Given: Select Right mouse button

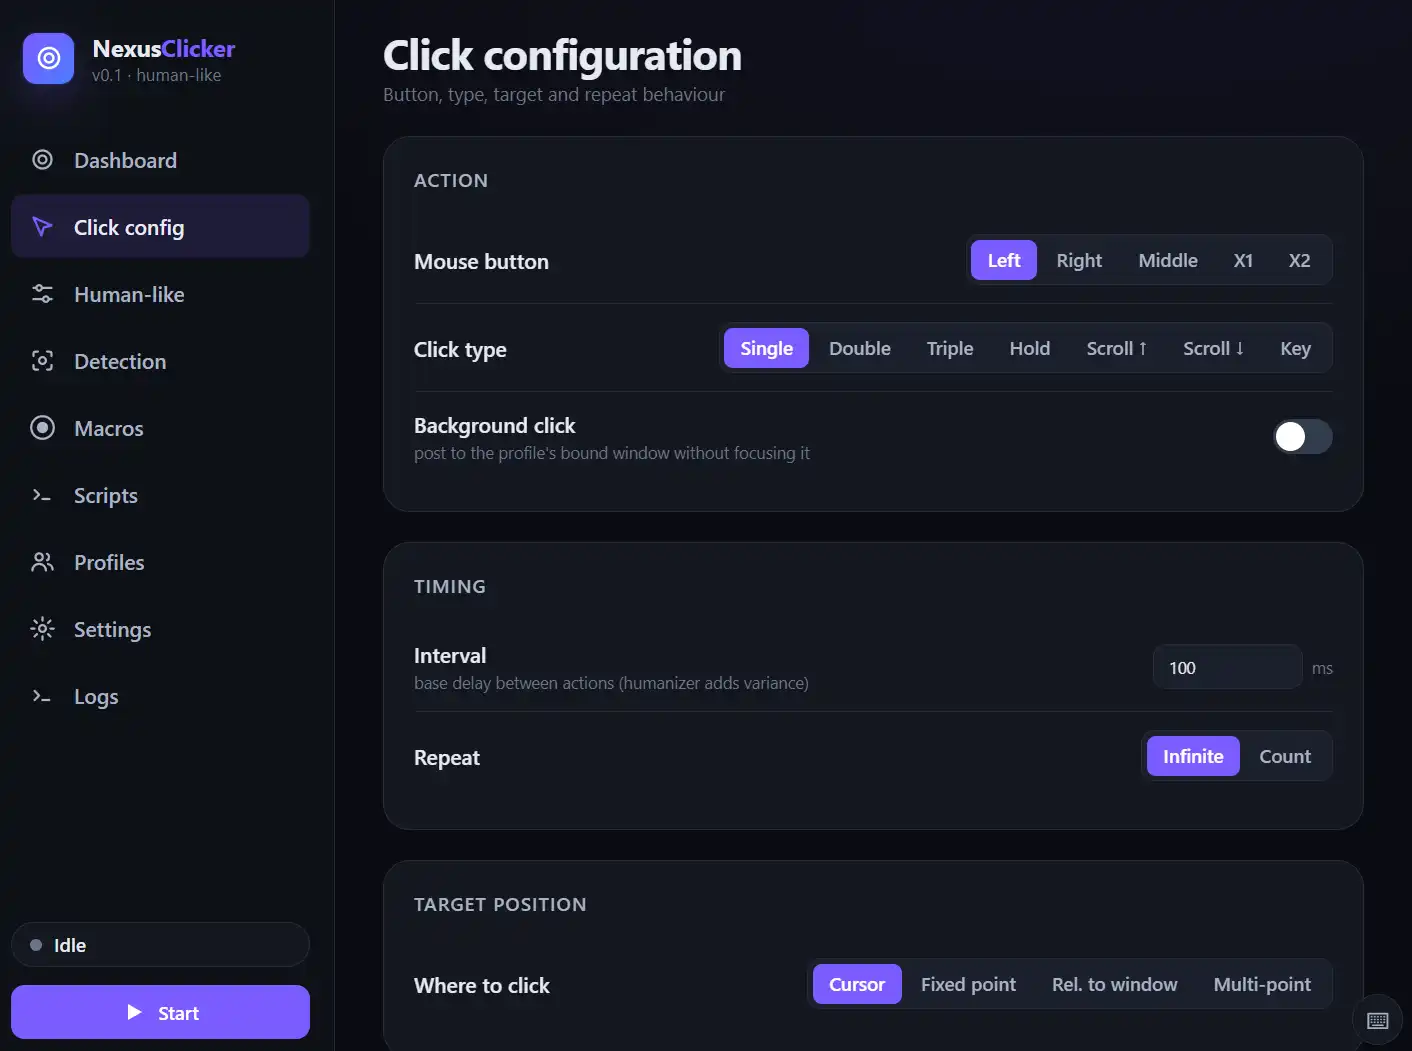Looking at the screenshot, I should coord(1079,260).
